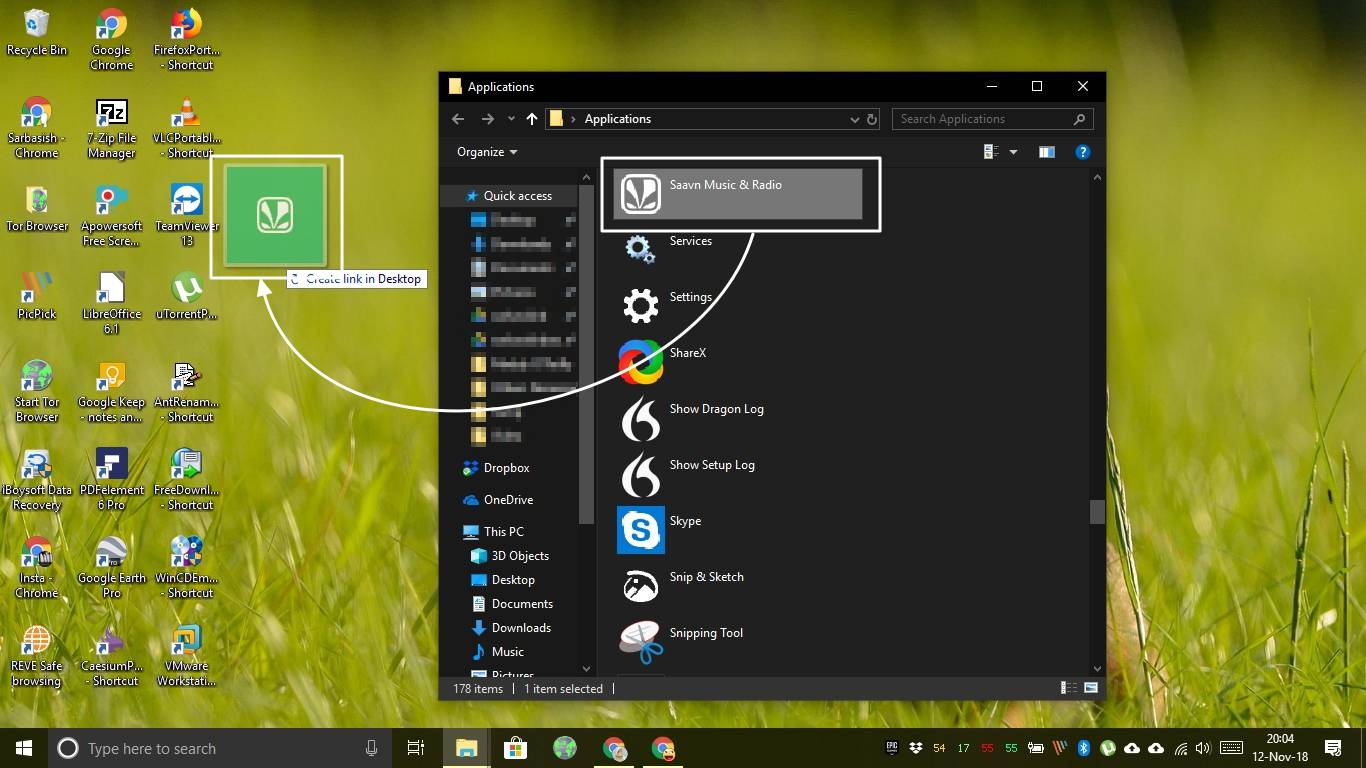Switch to details view layout

tap(1068, 688)
